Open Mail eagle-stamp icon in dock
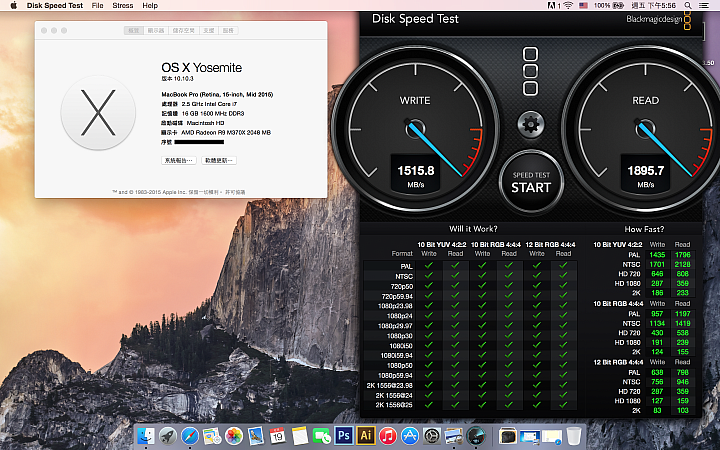Image resolution: width=720 pixels, height=450 pixels. tap(256, 435)
